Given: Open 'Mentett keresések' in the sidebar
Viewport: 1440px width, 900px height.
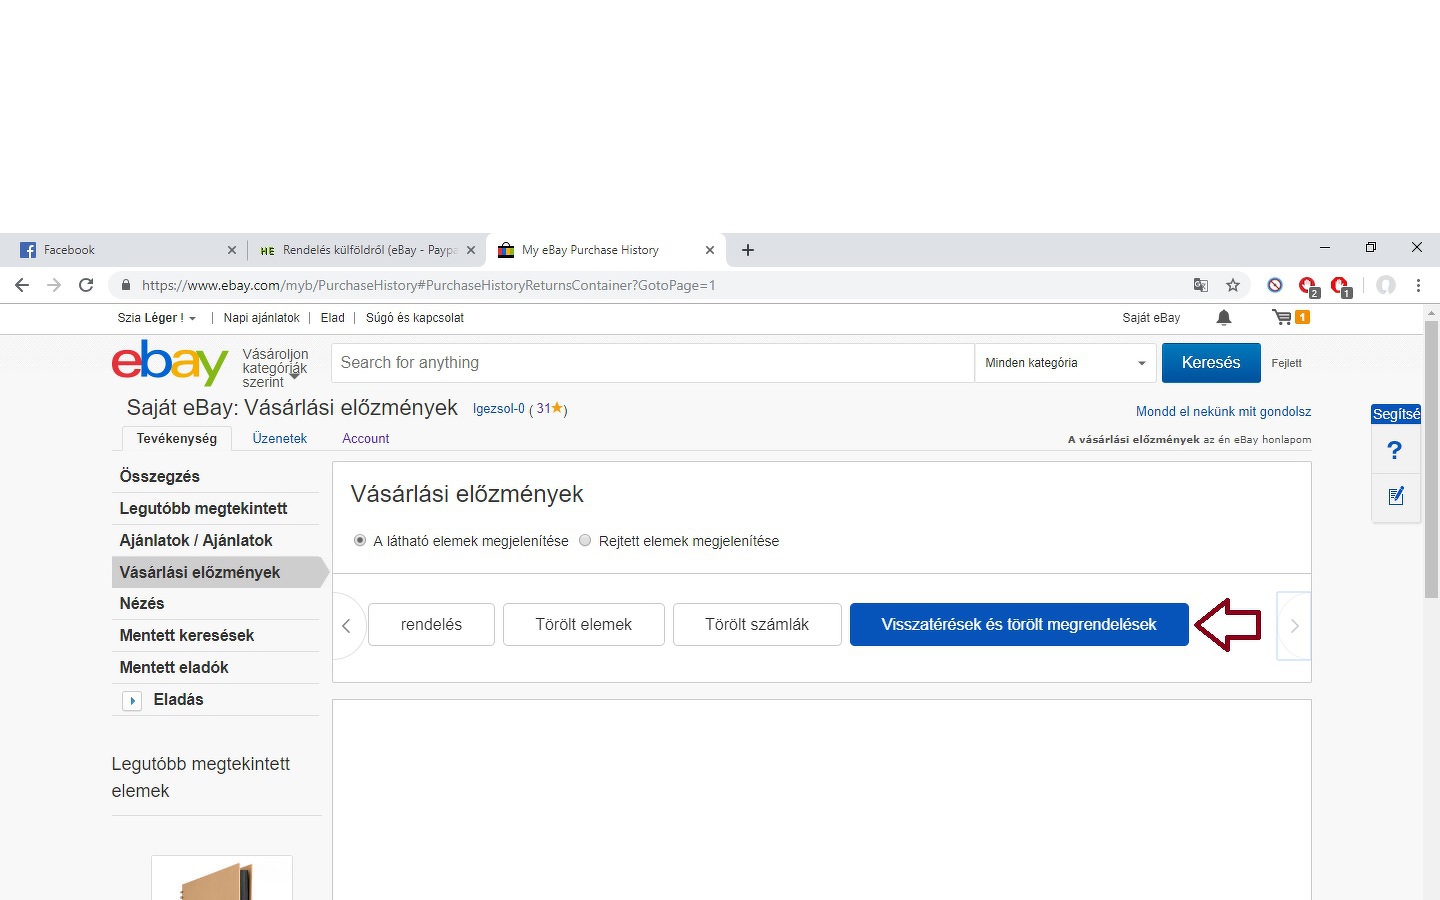Looking at the screenshot, I should click(187, 635).
